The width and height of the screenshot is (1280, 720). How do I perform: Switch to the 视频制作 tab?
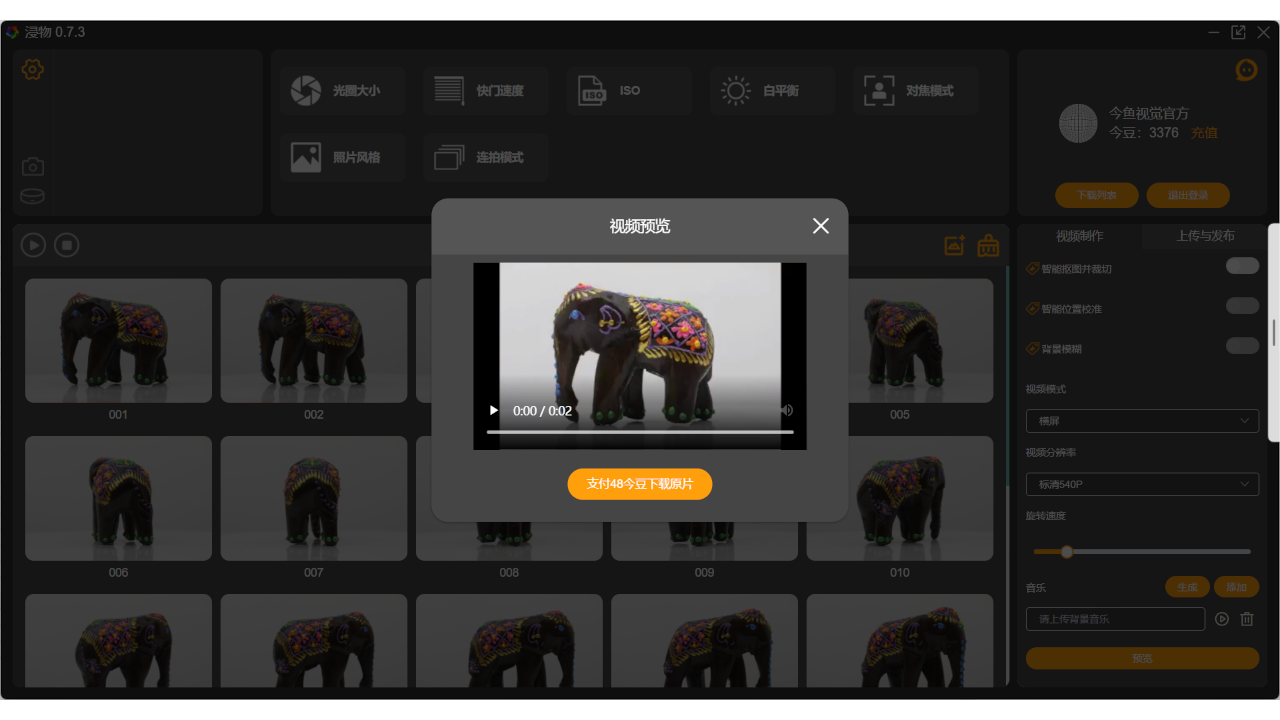[x=1079, y=236]
